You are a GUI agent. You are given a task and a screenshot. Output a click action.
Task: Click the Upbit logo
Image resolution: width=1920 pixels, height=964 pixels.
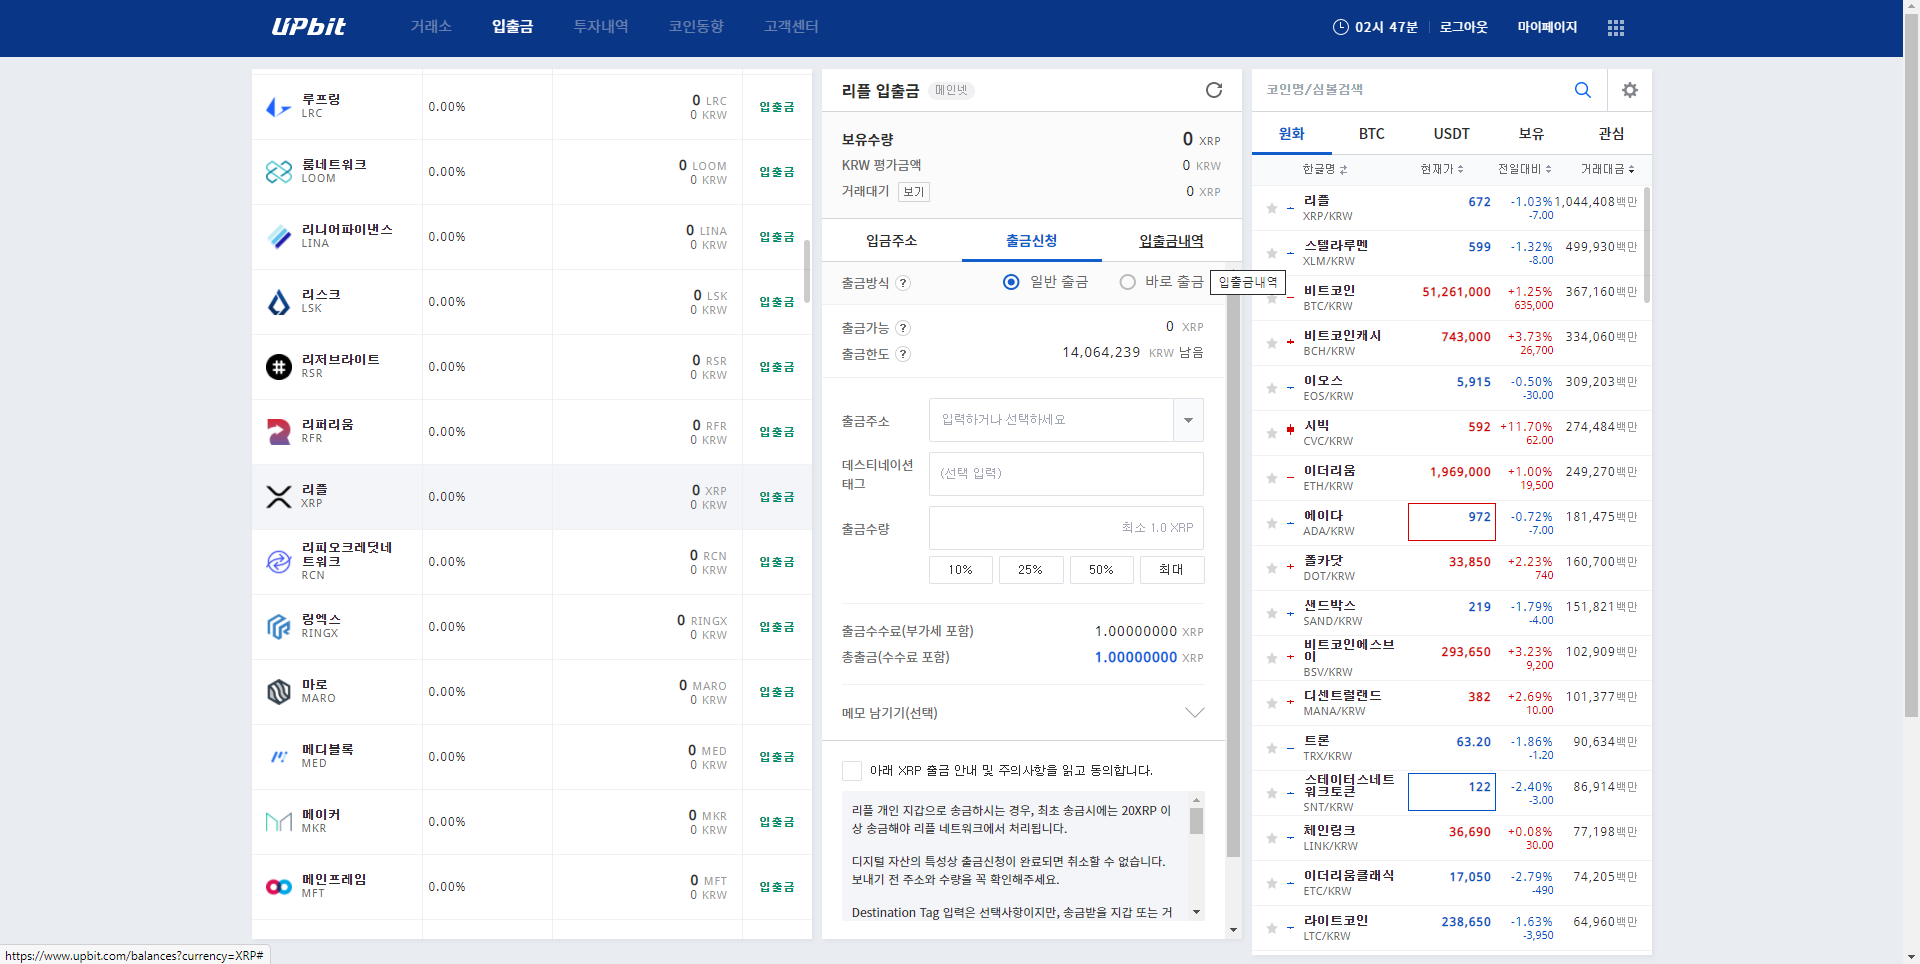(308, 27)
